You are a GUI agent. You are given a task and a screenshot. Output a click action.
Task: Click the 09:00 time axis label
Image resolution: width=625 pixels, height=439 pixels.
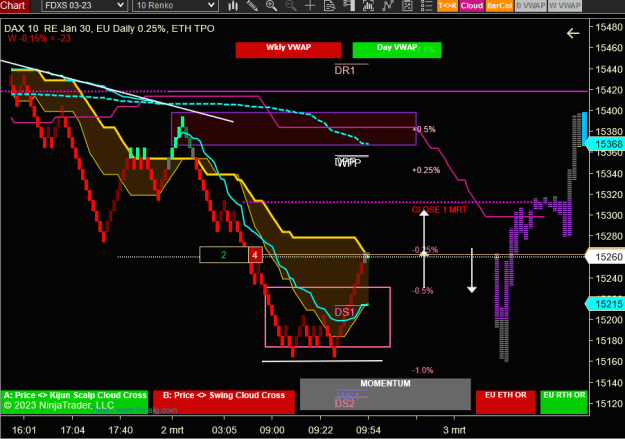point(272,430)
